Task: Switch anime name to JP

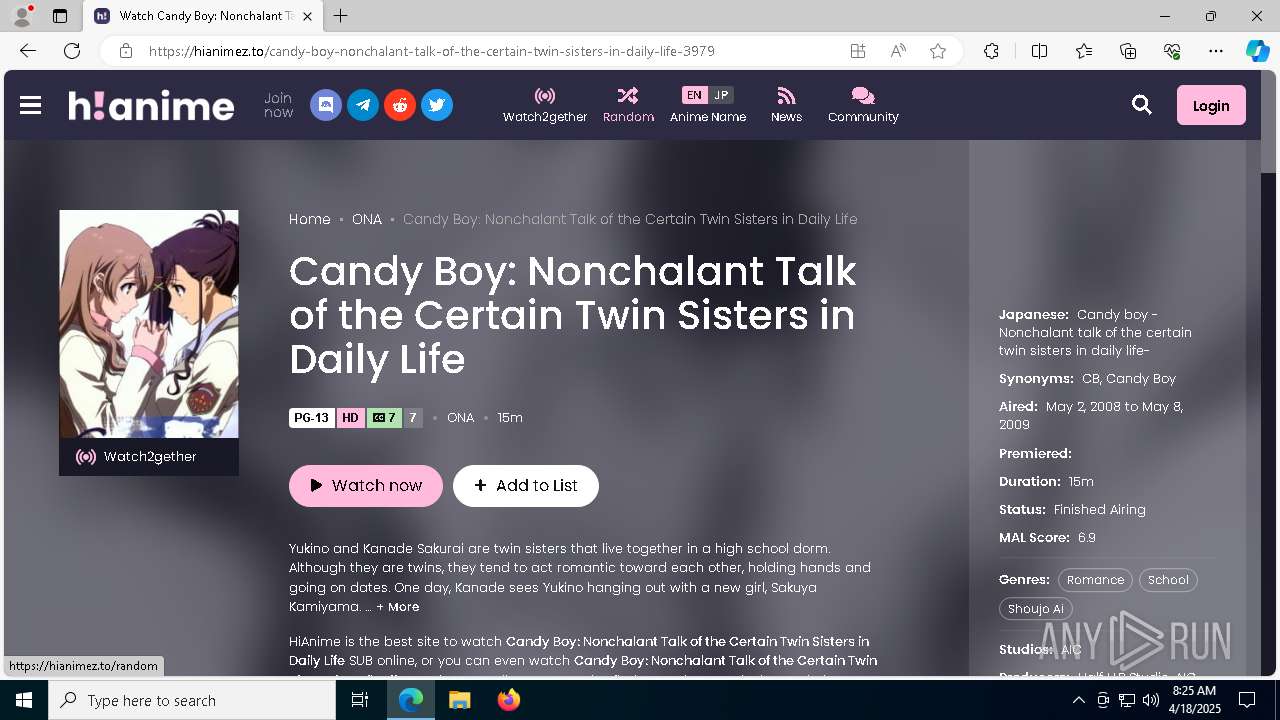Action: click(x=721, y=95)
